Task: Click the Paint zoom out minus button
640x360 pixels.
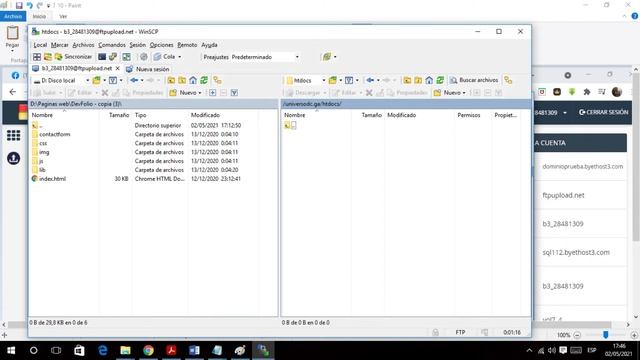Action: click(x=577, y=335)
